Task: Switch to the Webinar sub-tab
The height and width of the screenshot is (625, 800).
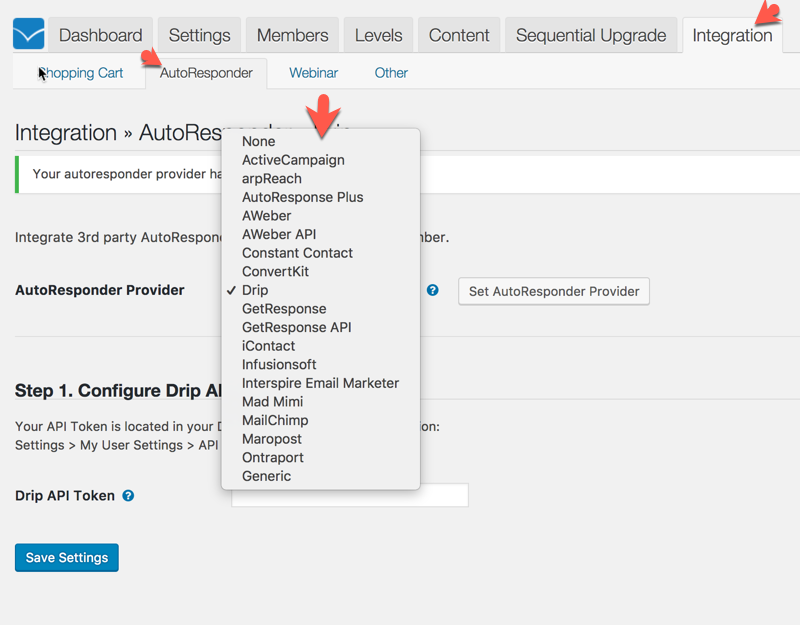Action: [313, 73]
